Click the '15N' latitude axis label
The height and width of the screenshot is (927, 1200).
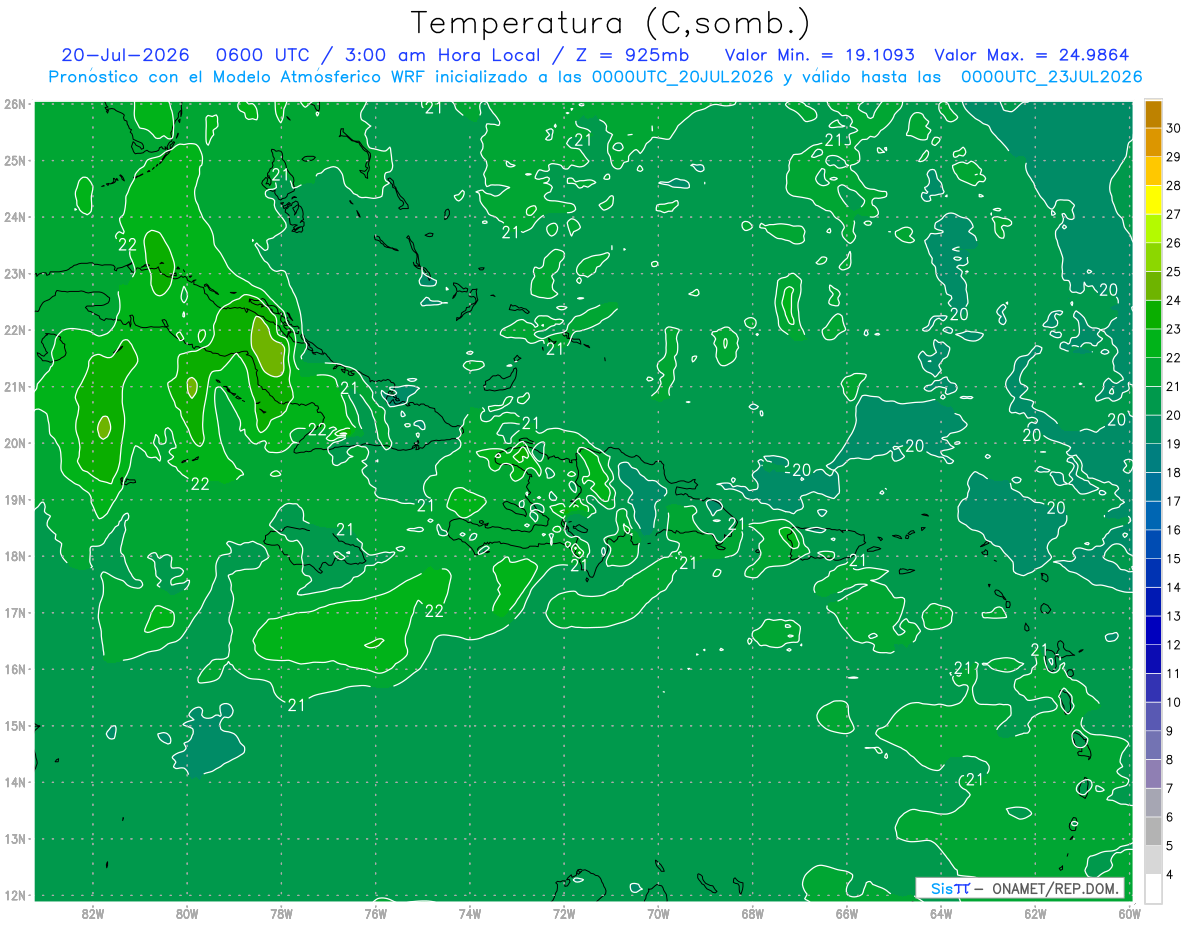pyautogui.click(x=15, y=725)
